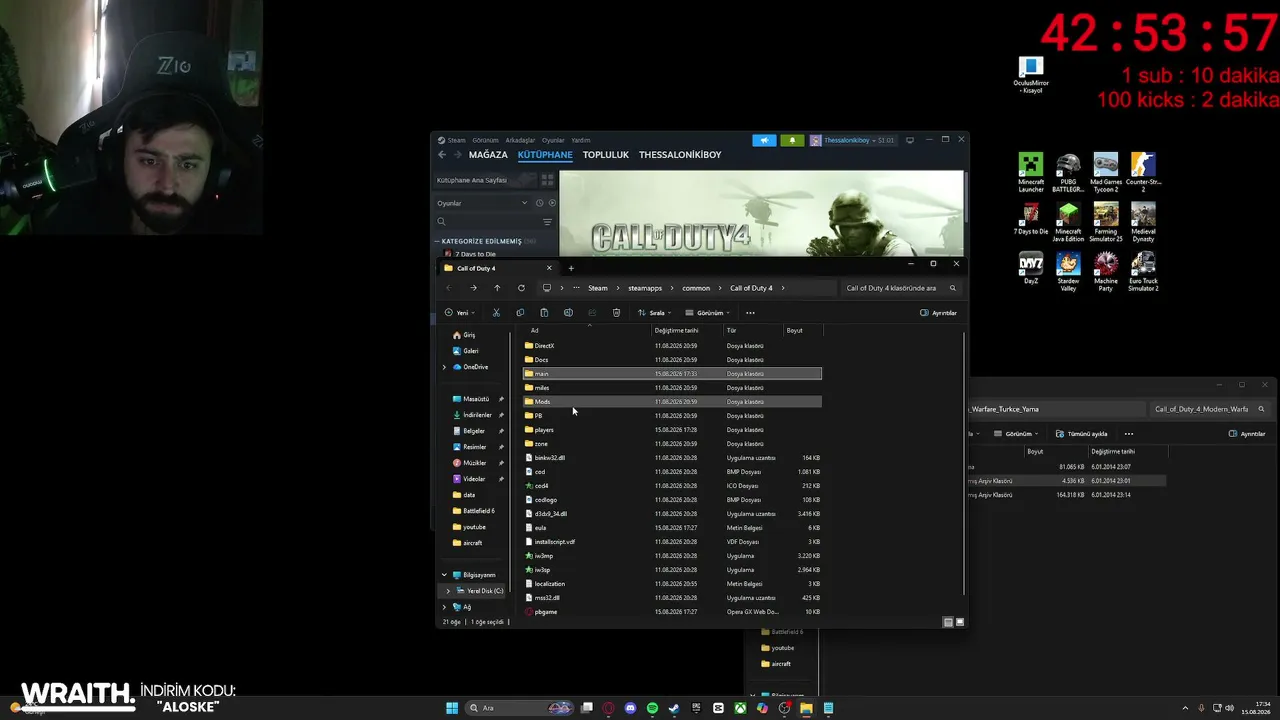
Task: Open the THESSALONIKIBOY profile tab
Action: pyautogui.click(x=680, y=155)
